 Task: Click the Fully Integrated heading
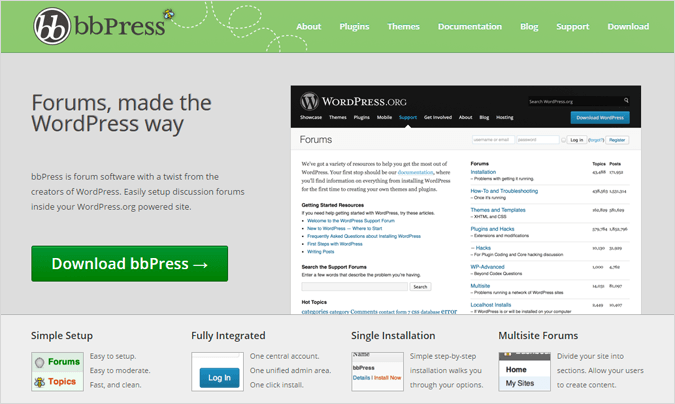(x=228, y=336)
